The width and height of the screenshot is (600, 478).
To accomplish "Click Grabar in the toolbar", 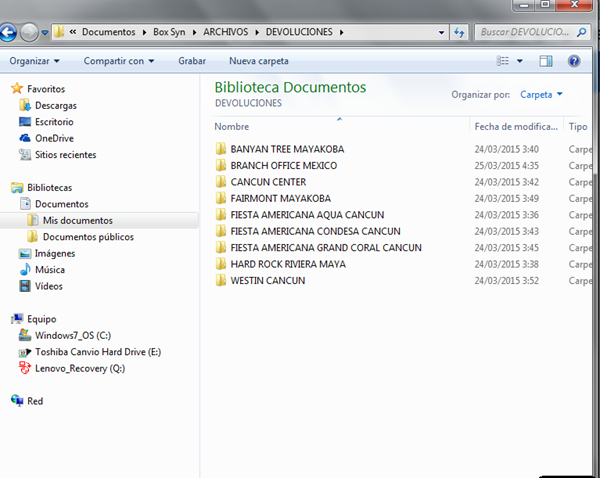I will point(192,61).
